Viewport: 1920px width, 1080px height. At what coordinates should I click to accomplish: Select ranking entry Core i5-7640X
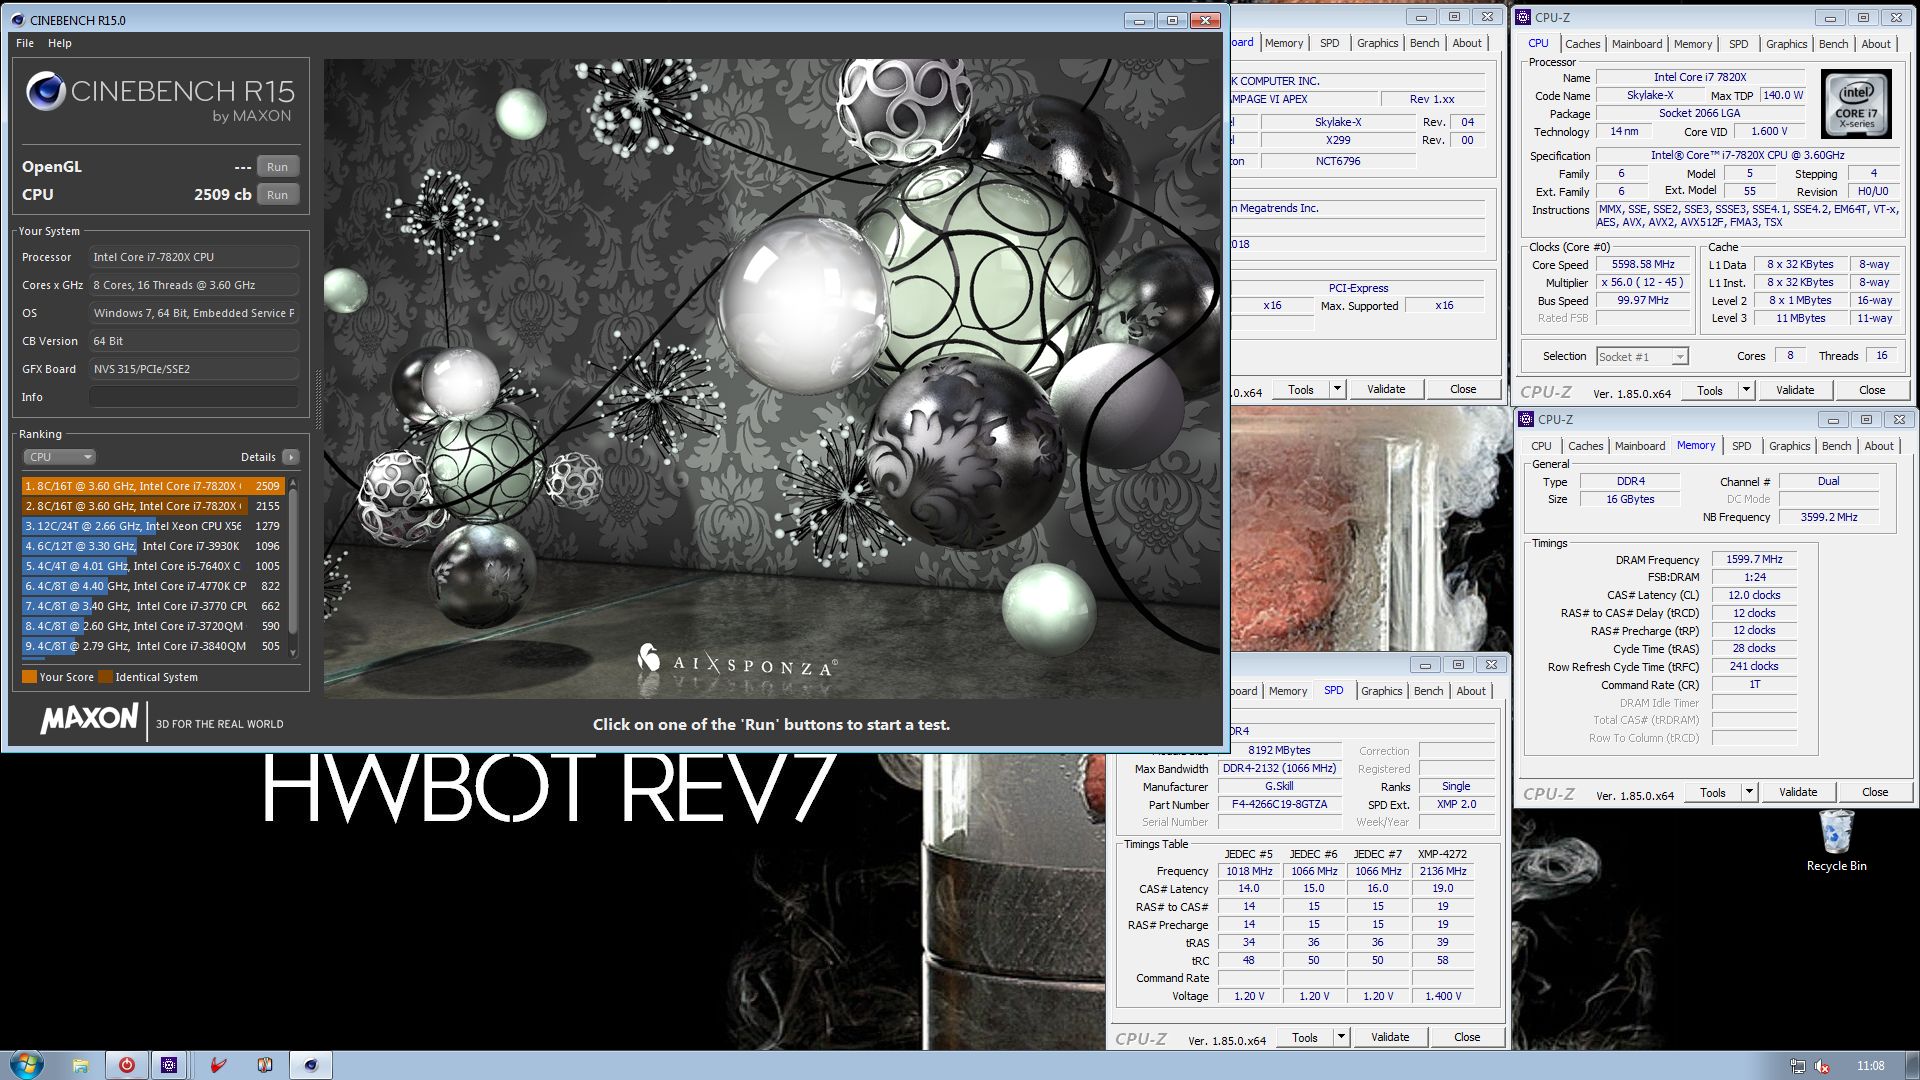tap(153, 566)
